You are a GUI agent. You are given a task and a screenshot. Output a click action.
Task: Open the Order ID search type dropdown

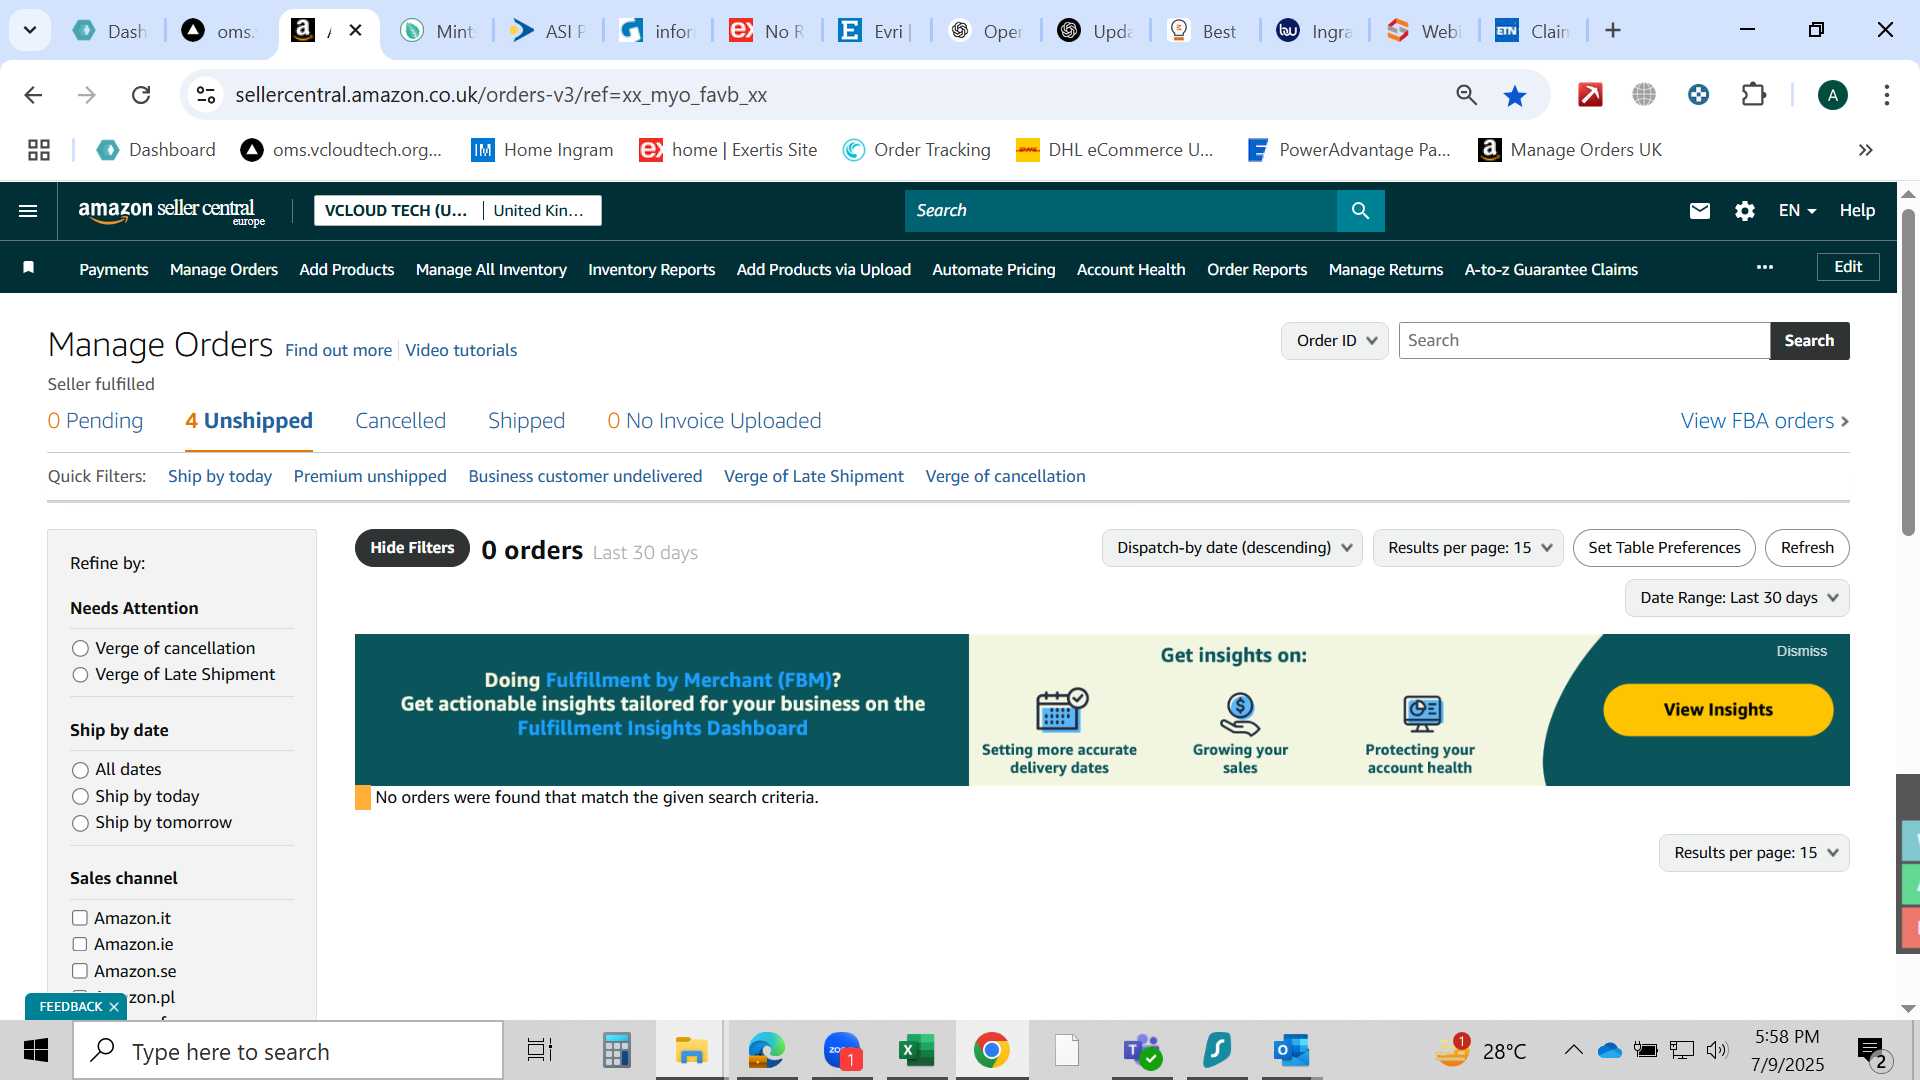(x=1335, y=341)
